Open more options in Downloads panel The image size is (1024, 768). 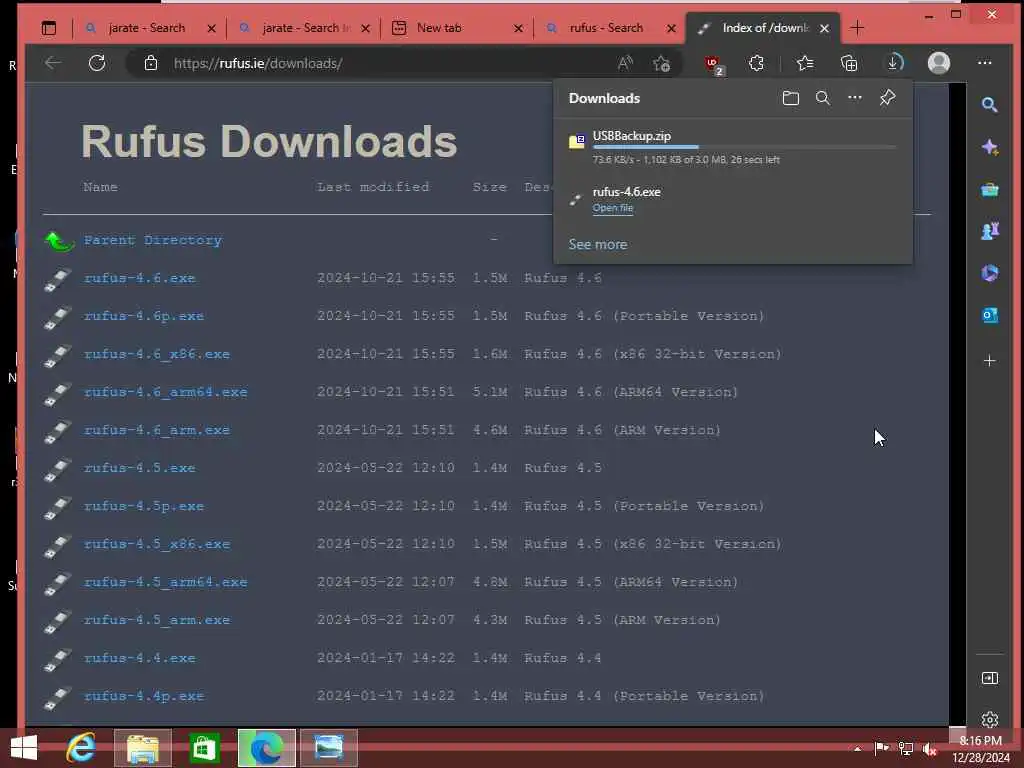point(854,98)
